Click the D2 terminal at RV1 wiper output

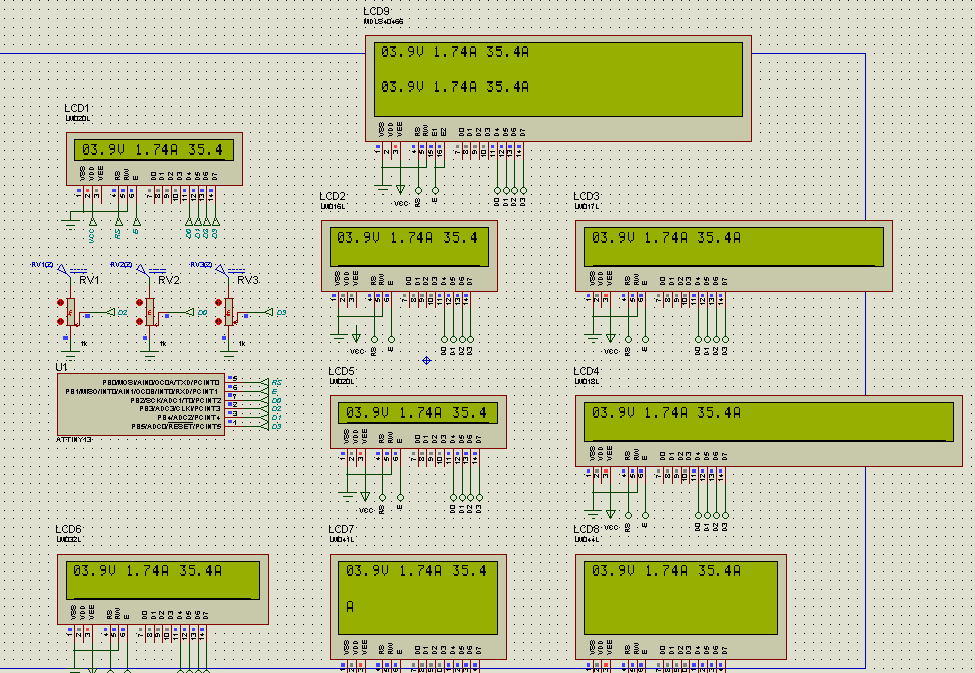click(122, 313)
